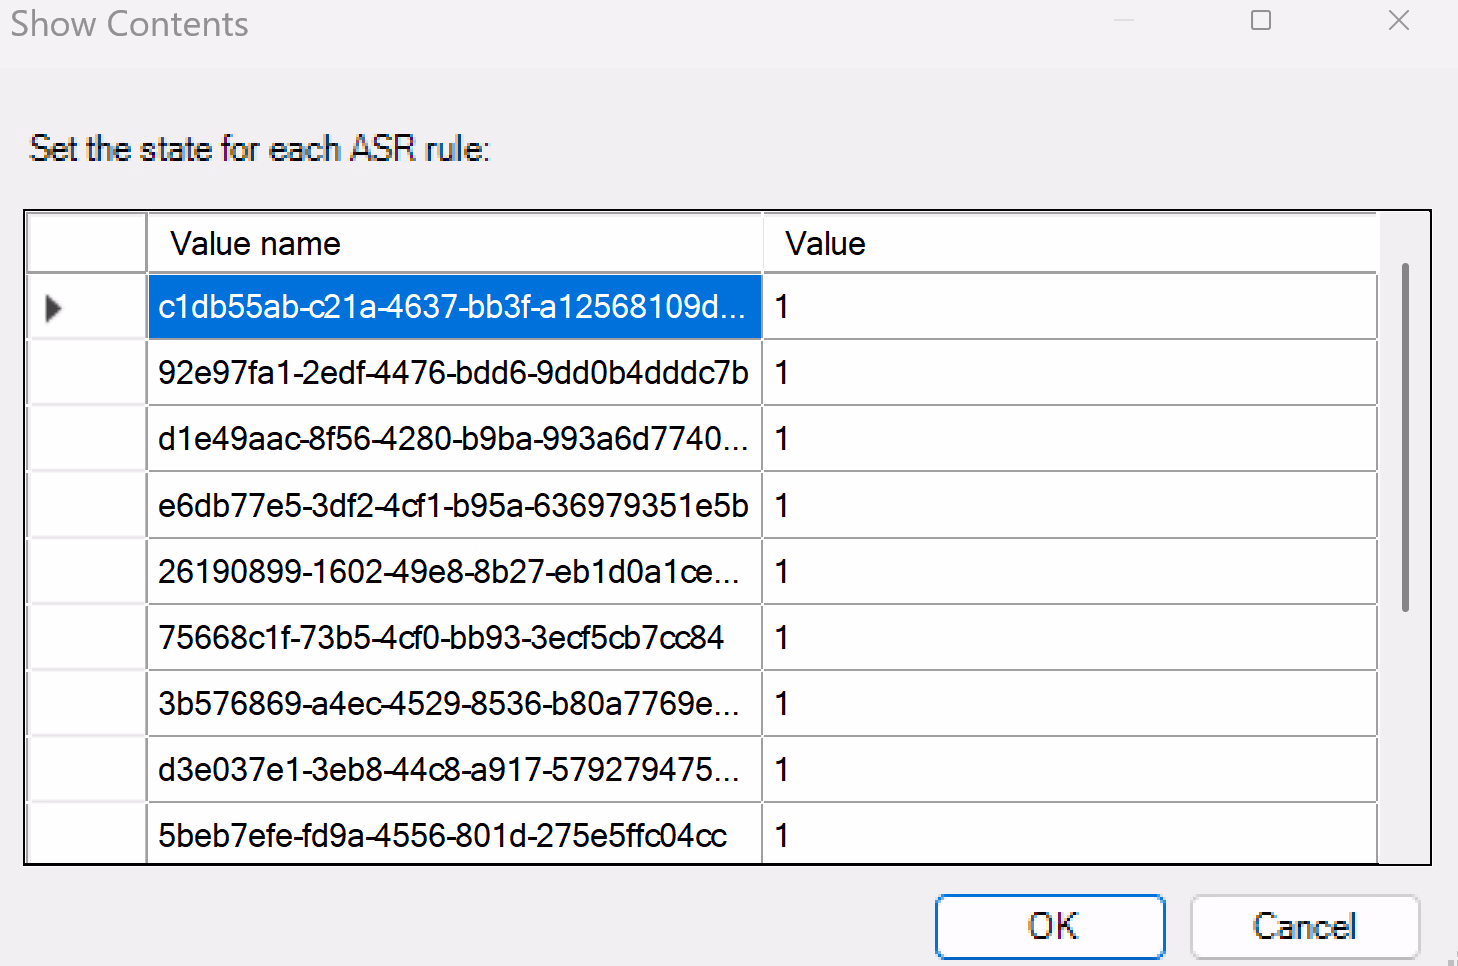Screen dimensions: 1458x966
Task: Maximize the Show Contents window
Action: [x=1261, y=21]
